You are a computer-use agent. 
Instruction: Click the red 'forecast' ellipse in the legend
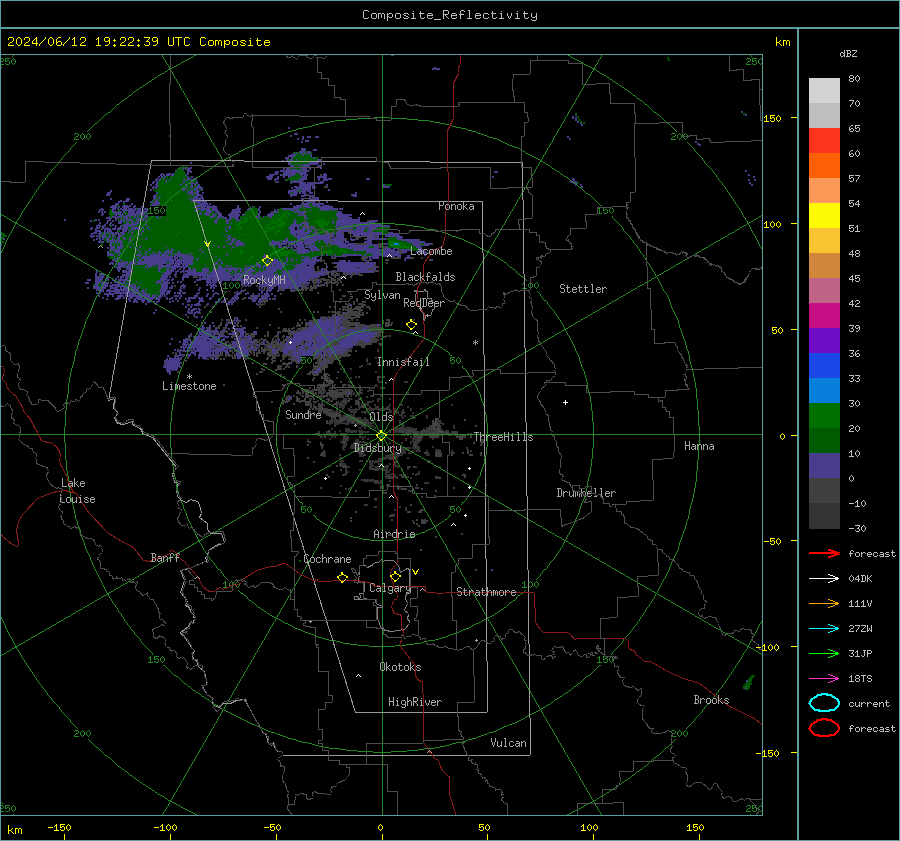[x=824, y=728]
